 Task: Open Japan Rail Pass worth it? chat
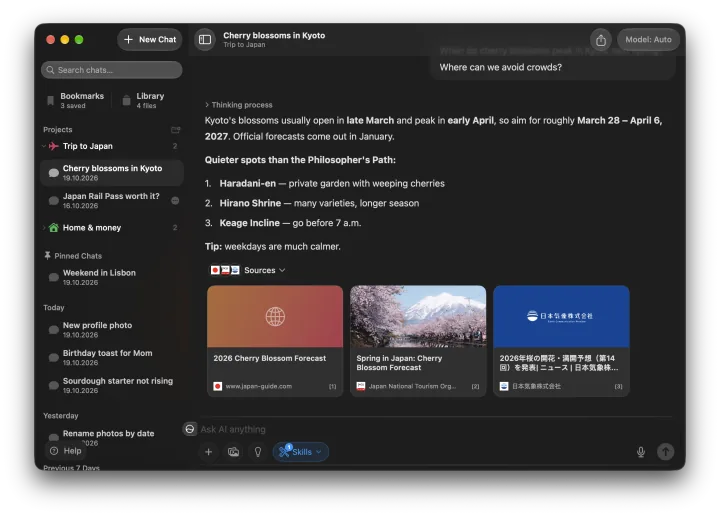point(112,201)
